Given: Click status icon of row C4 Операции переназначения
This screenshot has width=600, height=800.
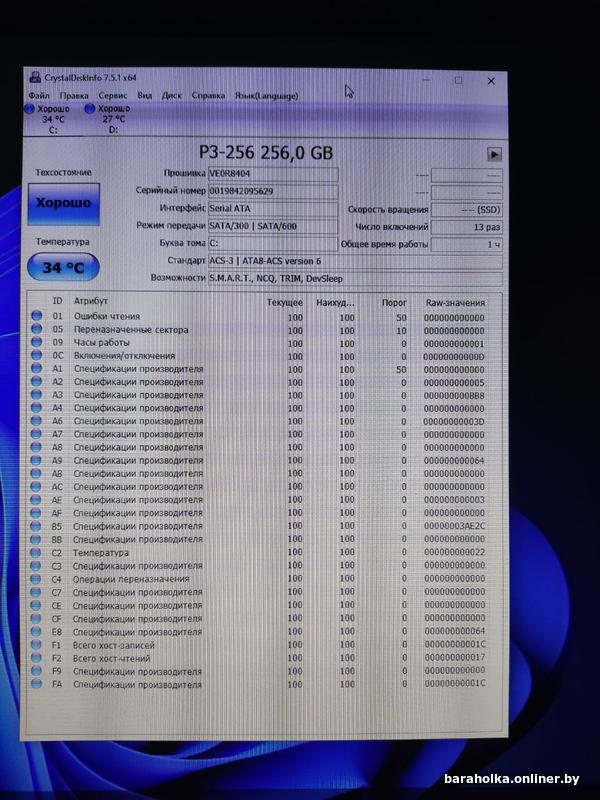Looking at the screenshot, I should click(36, 579).
